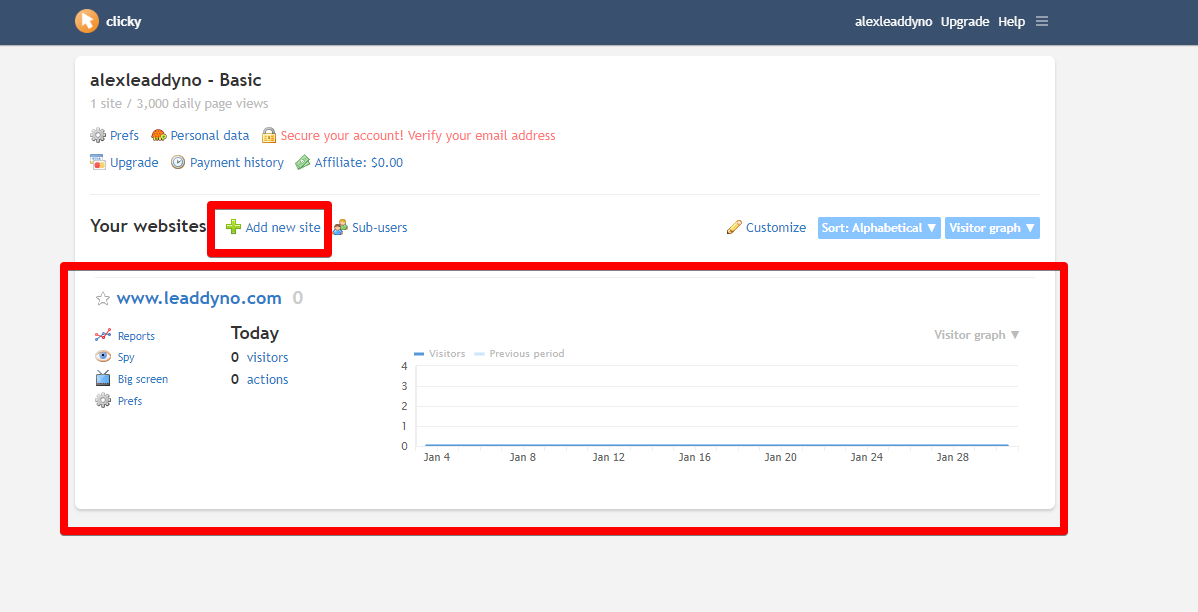Viewport: 1198px width, 612px height.
Task: Click the Jan 28 label on graph
Action: [953, 457]
